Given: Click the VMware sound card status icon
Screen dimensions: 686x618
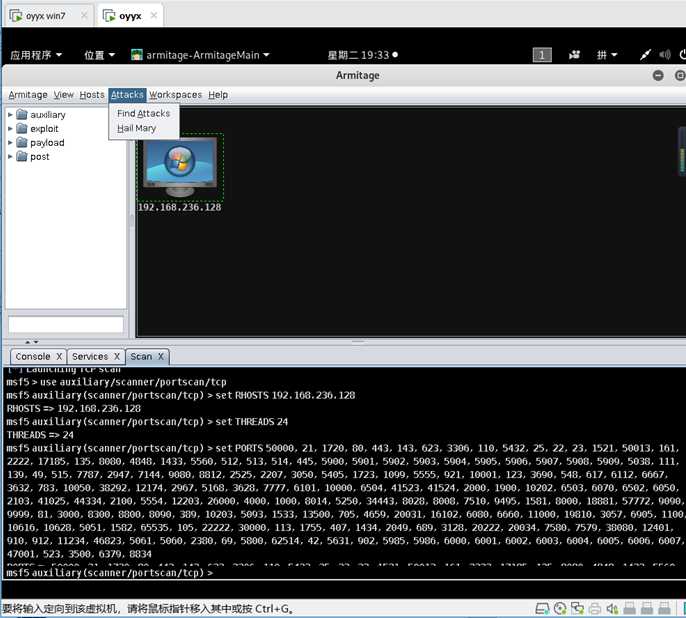Looking at the screenshot, I should click(x=612, y=608).
